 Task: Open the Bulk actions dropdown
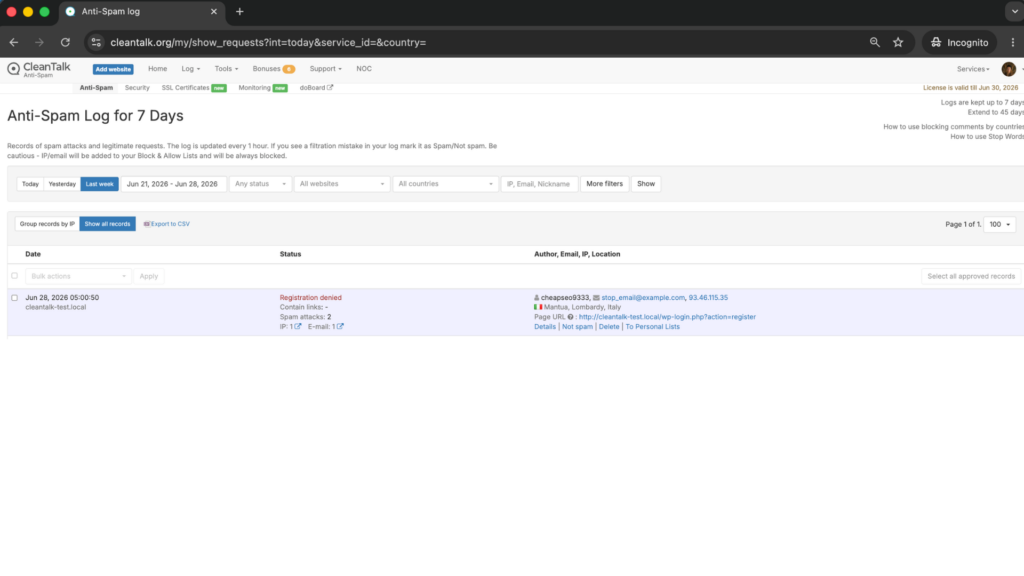78,276
